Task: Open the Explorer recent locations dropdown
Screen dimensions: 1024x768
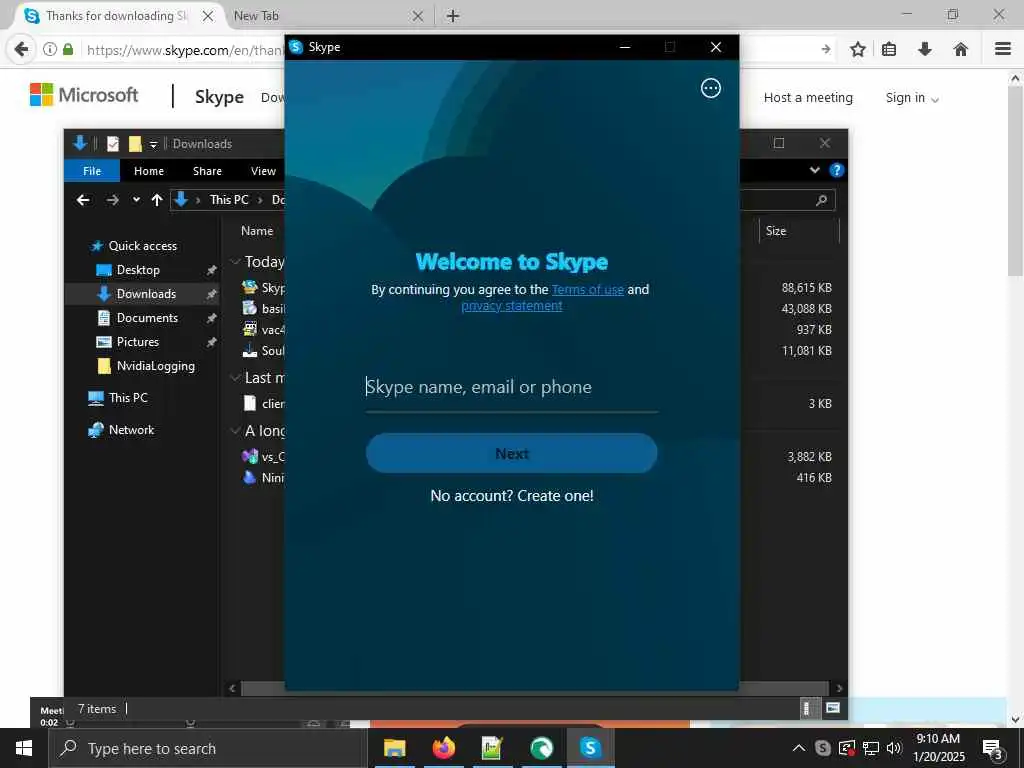Action: (x=136, y=200)
